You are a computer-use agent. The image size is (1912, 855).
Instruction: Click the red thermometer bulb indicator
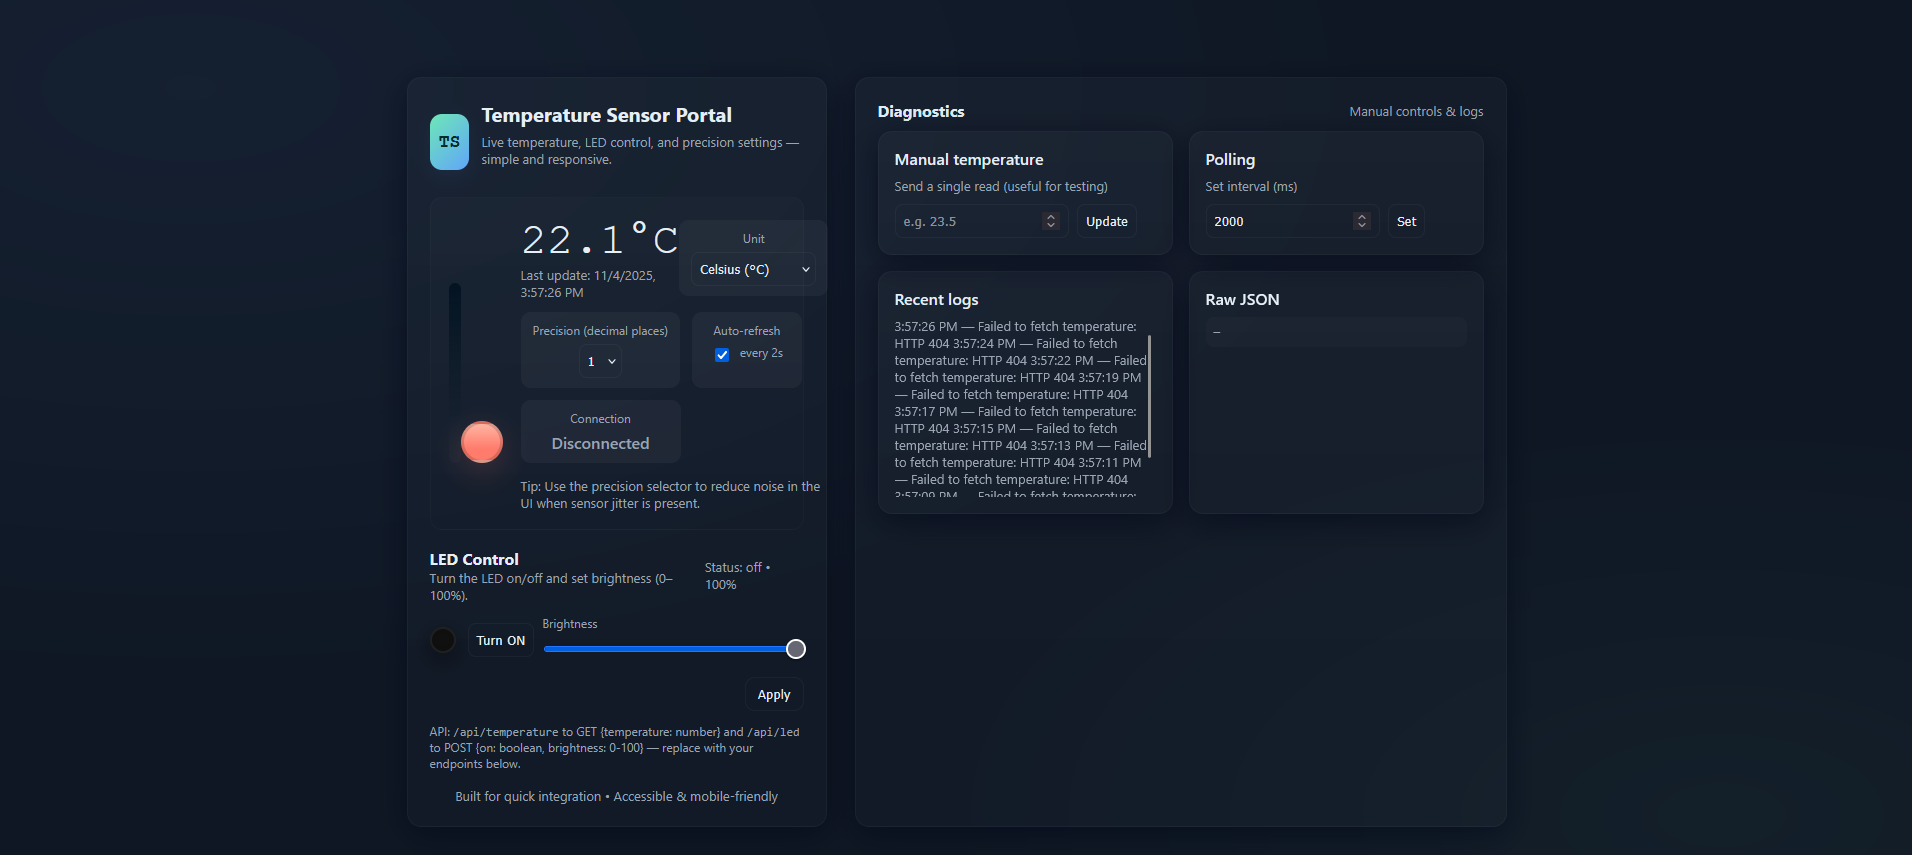481,442
